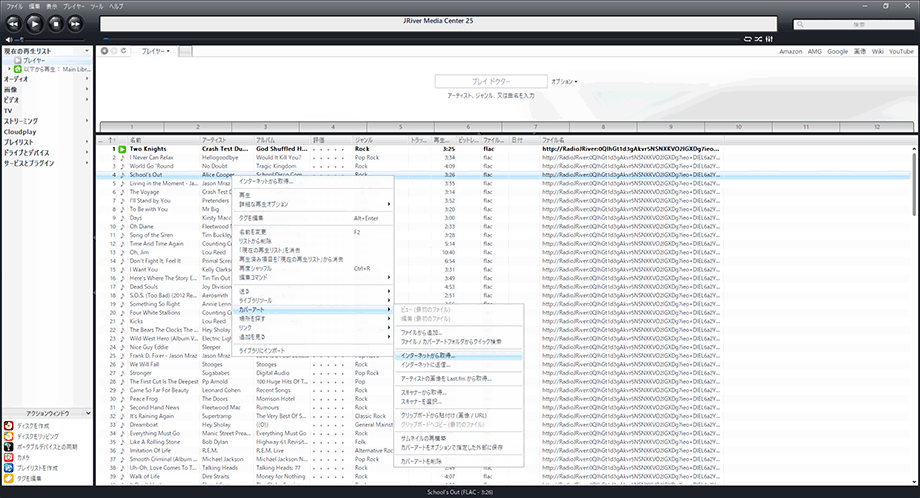Click the タグを編集 action icon
920x498 pixels.
(8, 477)
